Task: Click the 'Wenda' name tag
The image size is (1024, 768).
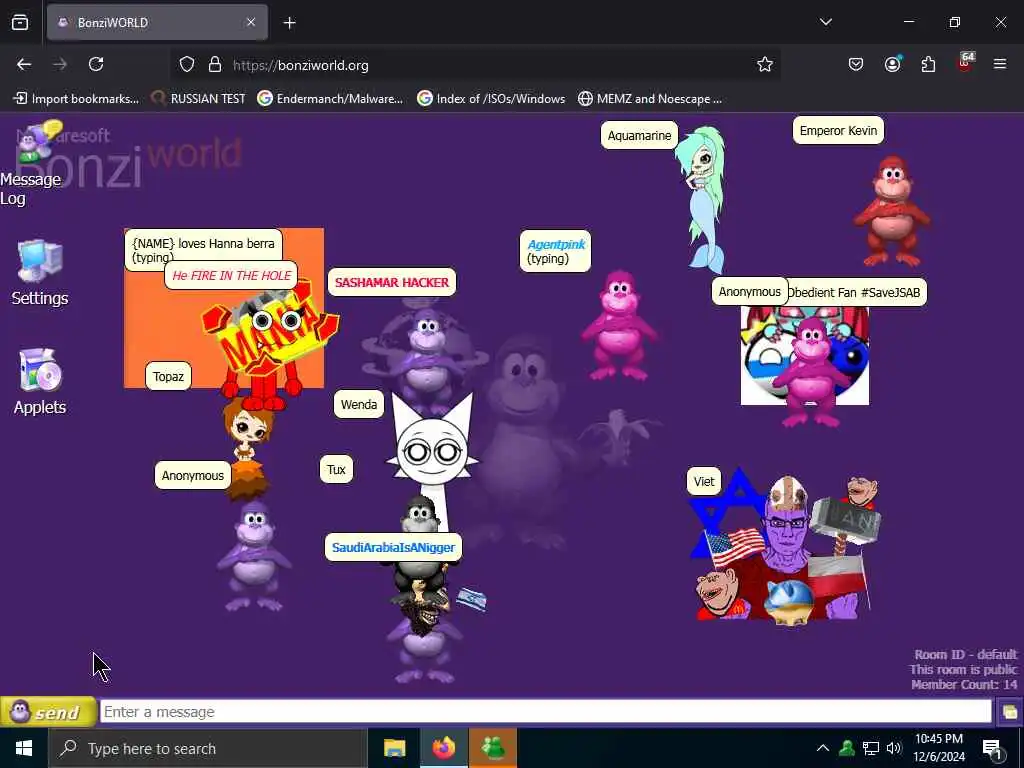Action: [x=359, y=404]
